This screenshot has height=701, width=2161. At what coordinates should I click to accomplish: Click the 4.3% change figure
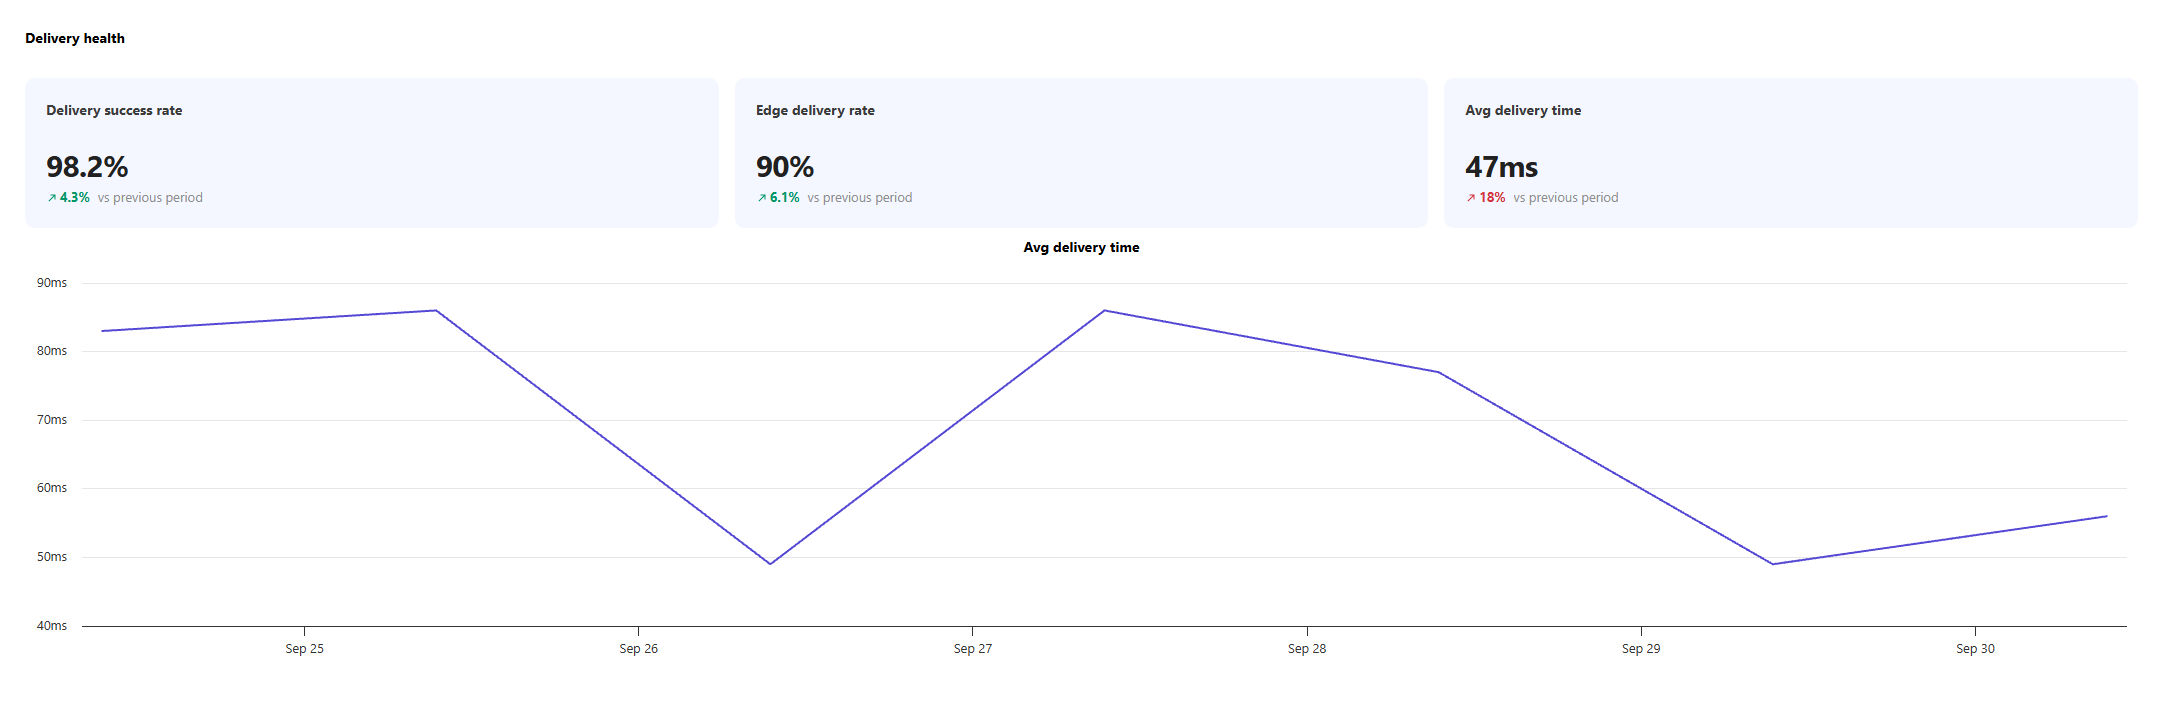point(75,198)
